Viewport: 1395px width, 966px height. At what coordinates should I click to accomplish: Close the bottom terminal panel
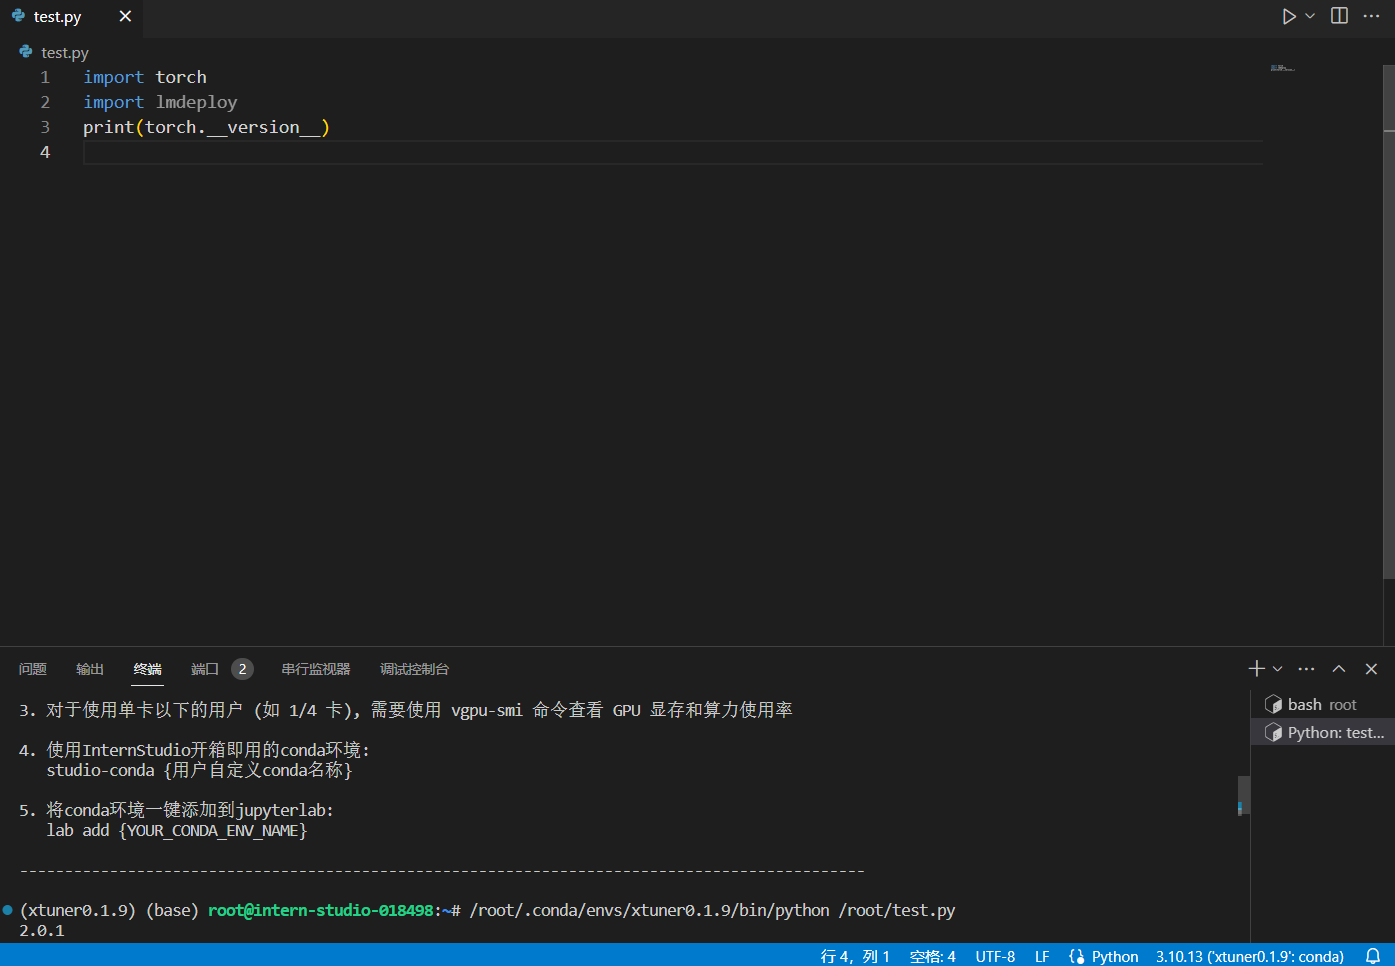[1371, 669]
